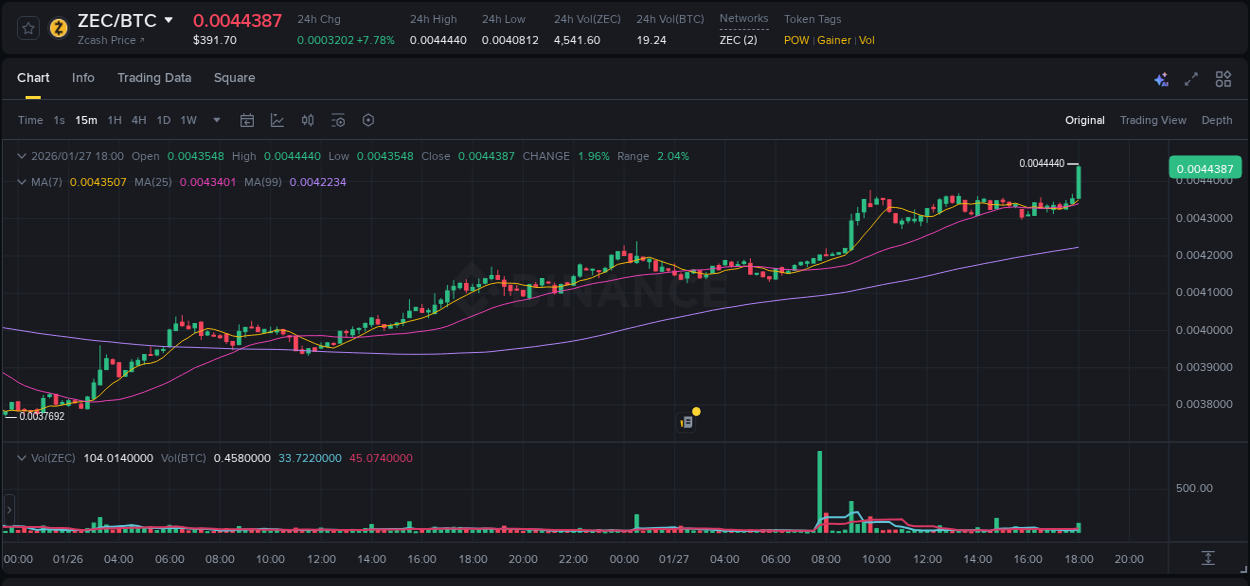Expand the chart to fullscreen

click(1191, 78)
